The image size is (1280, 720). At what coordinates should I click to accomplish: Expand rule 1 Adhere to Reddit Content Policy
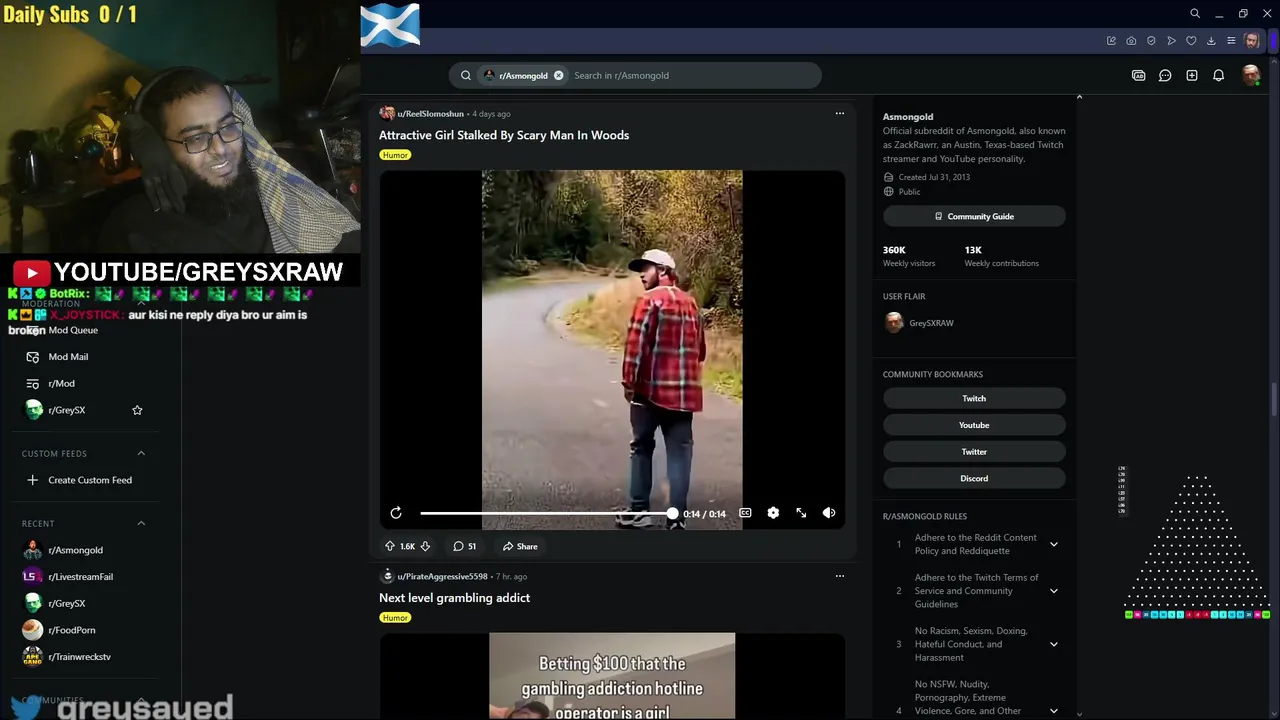[1053, 544]
